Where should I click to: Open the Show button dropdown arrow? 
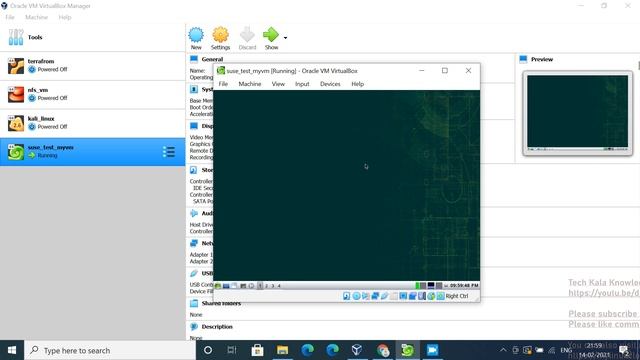[x=285, y=38]
